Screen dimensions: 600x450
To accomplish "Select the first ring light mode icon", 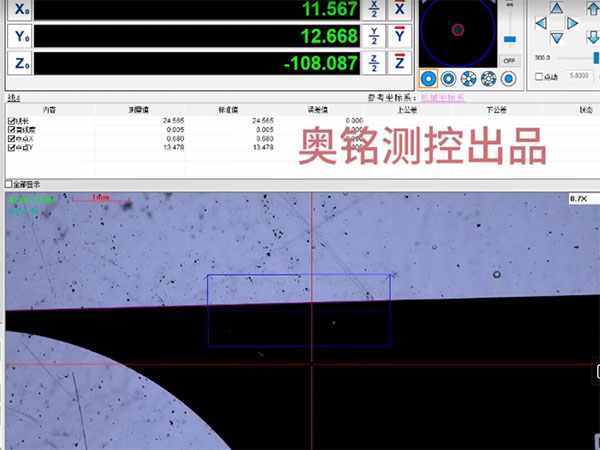I will 427,77.
